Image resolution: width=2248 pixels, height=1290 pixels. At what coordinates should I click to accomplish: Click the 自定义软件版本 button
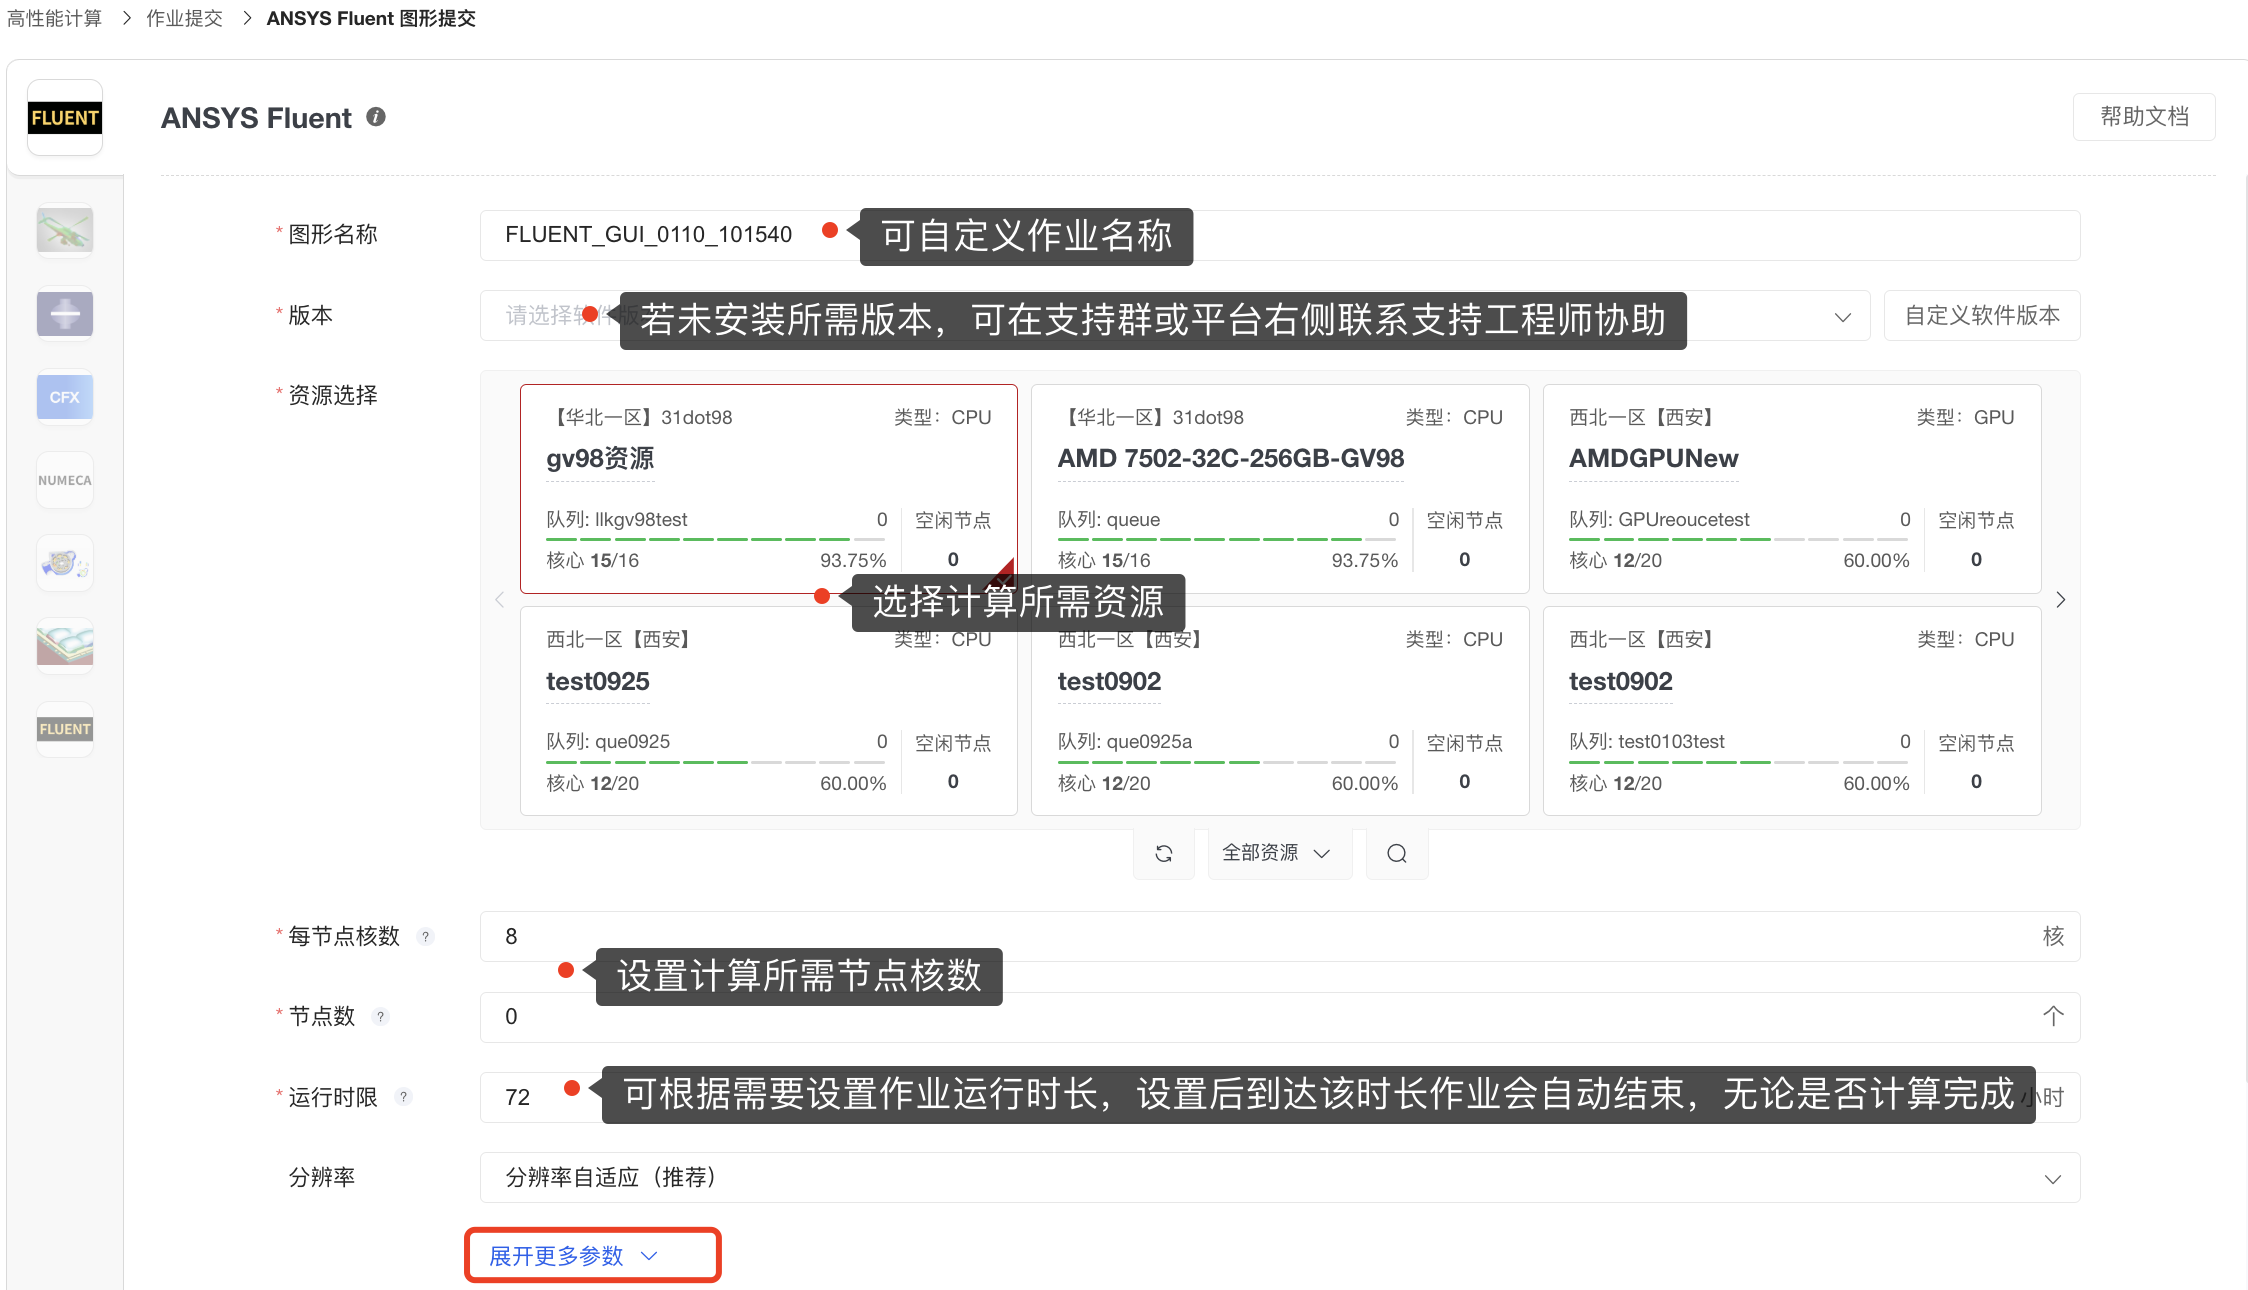(1981, 316)
